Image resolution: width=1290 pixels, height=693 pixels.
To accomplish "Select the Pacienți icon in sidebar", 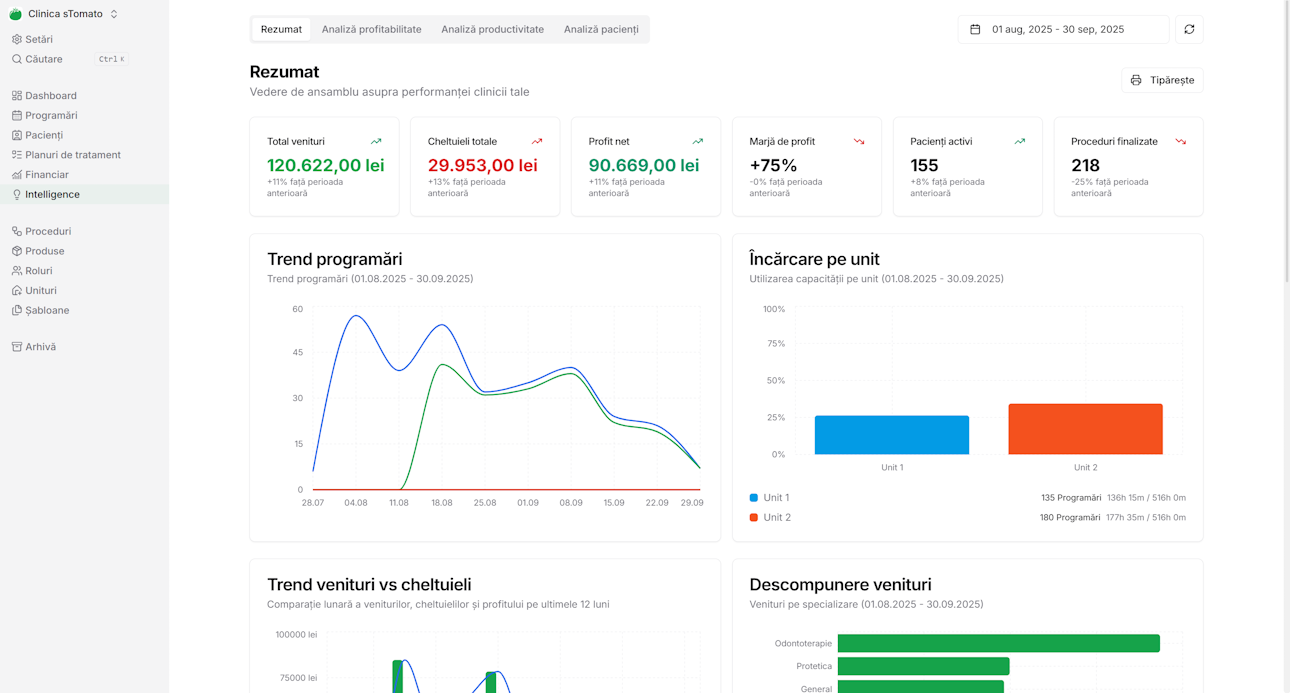I will click(15, 135).
